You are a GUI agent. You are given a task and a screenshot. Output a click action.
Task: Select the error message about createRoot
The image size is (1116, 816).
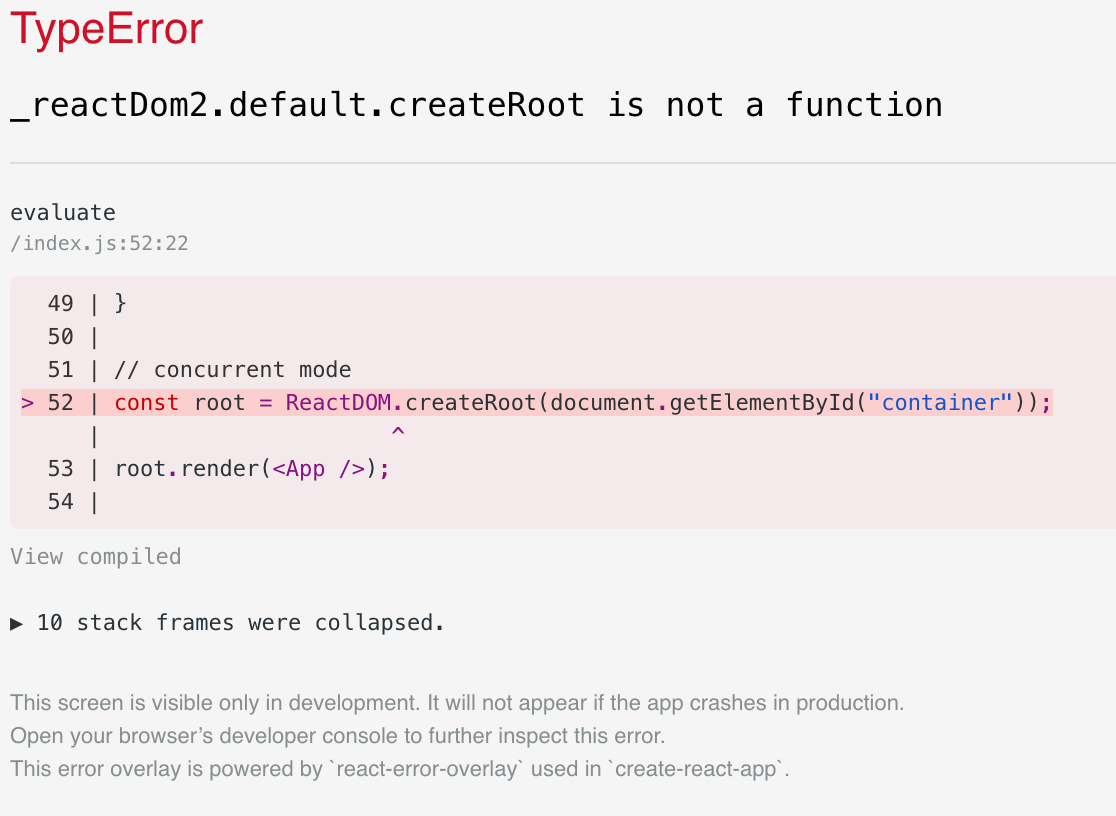tap(475, 104)
